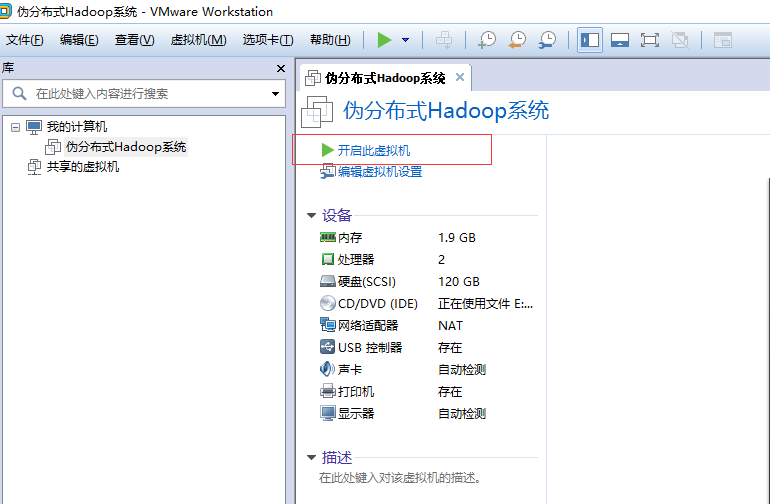This screenshot has width=770, height=504.
Task: Enter full screen mode icon
Action: coord(650,40)
